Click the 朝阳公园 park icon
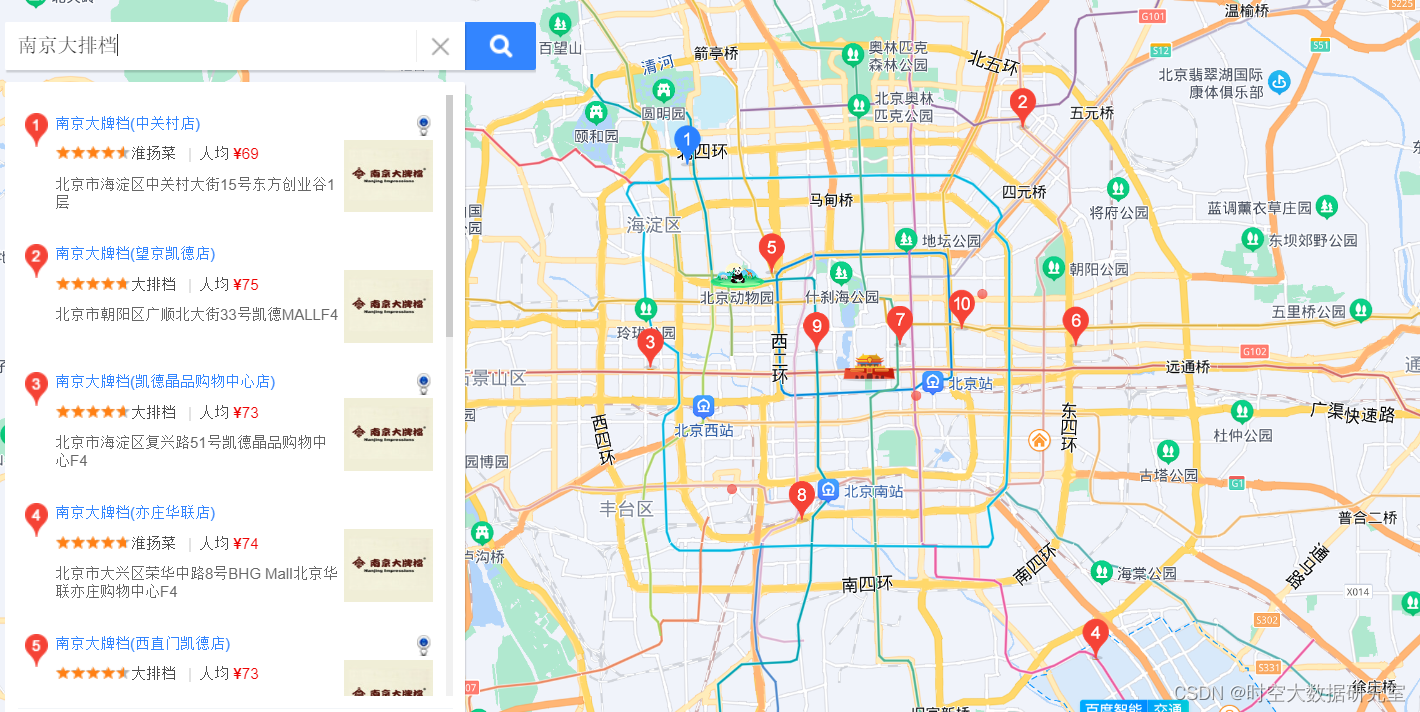 (x=1053, y=268)
